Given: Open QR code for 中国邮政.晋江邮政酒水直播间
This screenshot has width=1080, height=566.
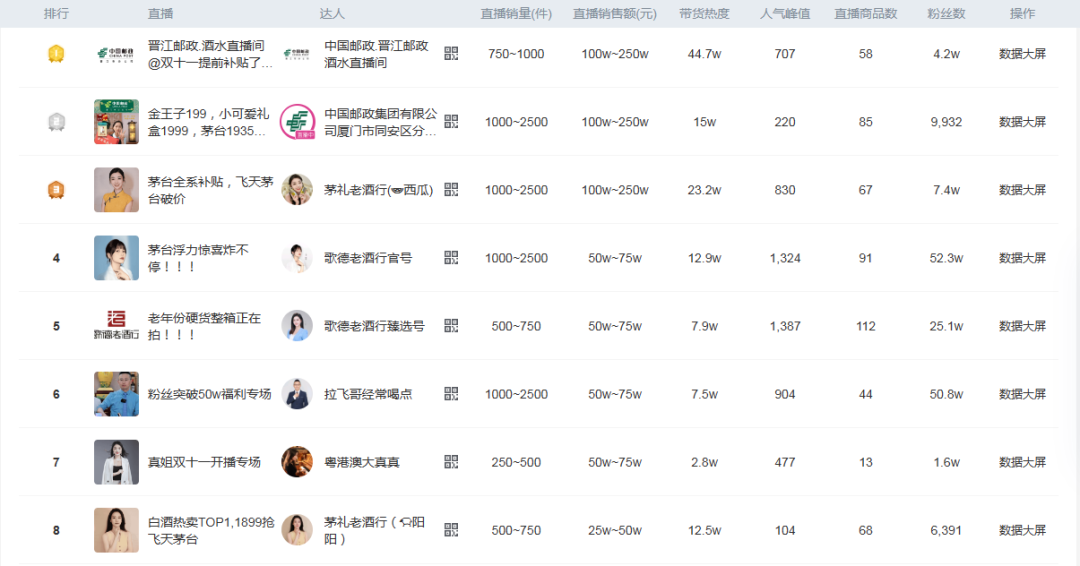Looking at the screenshot, I should pos(451,54).
